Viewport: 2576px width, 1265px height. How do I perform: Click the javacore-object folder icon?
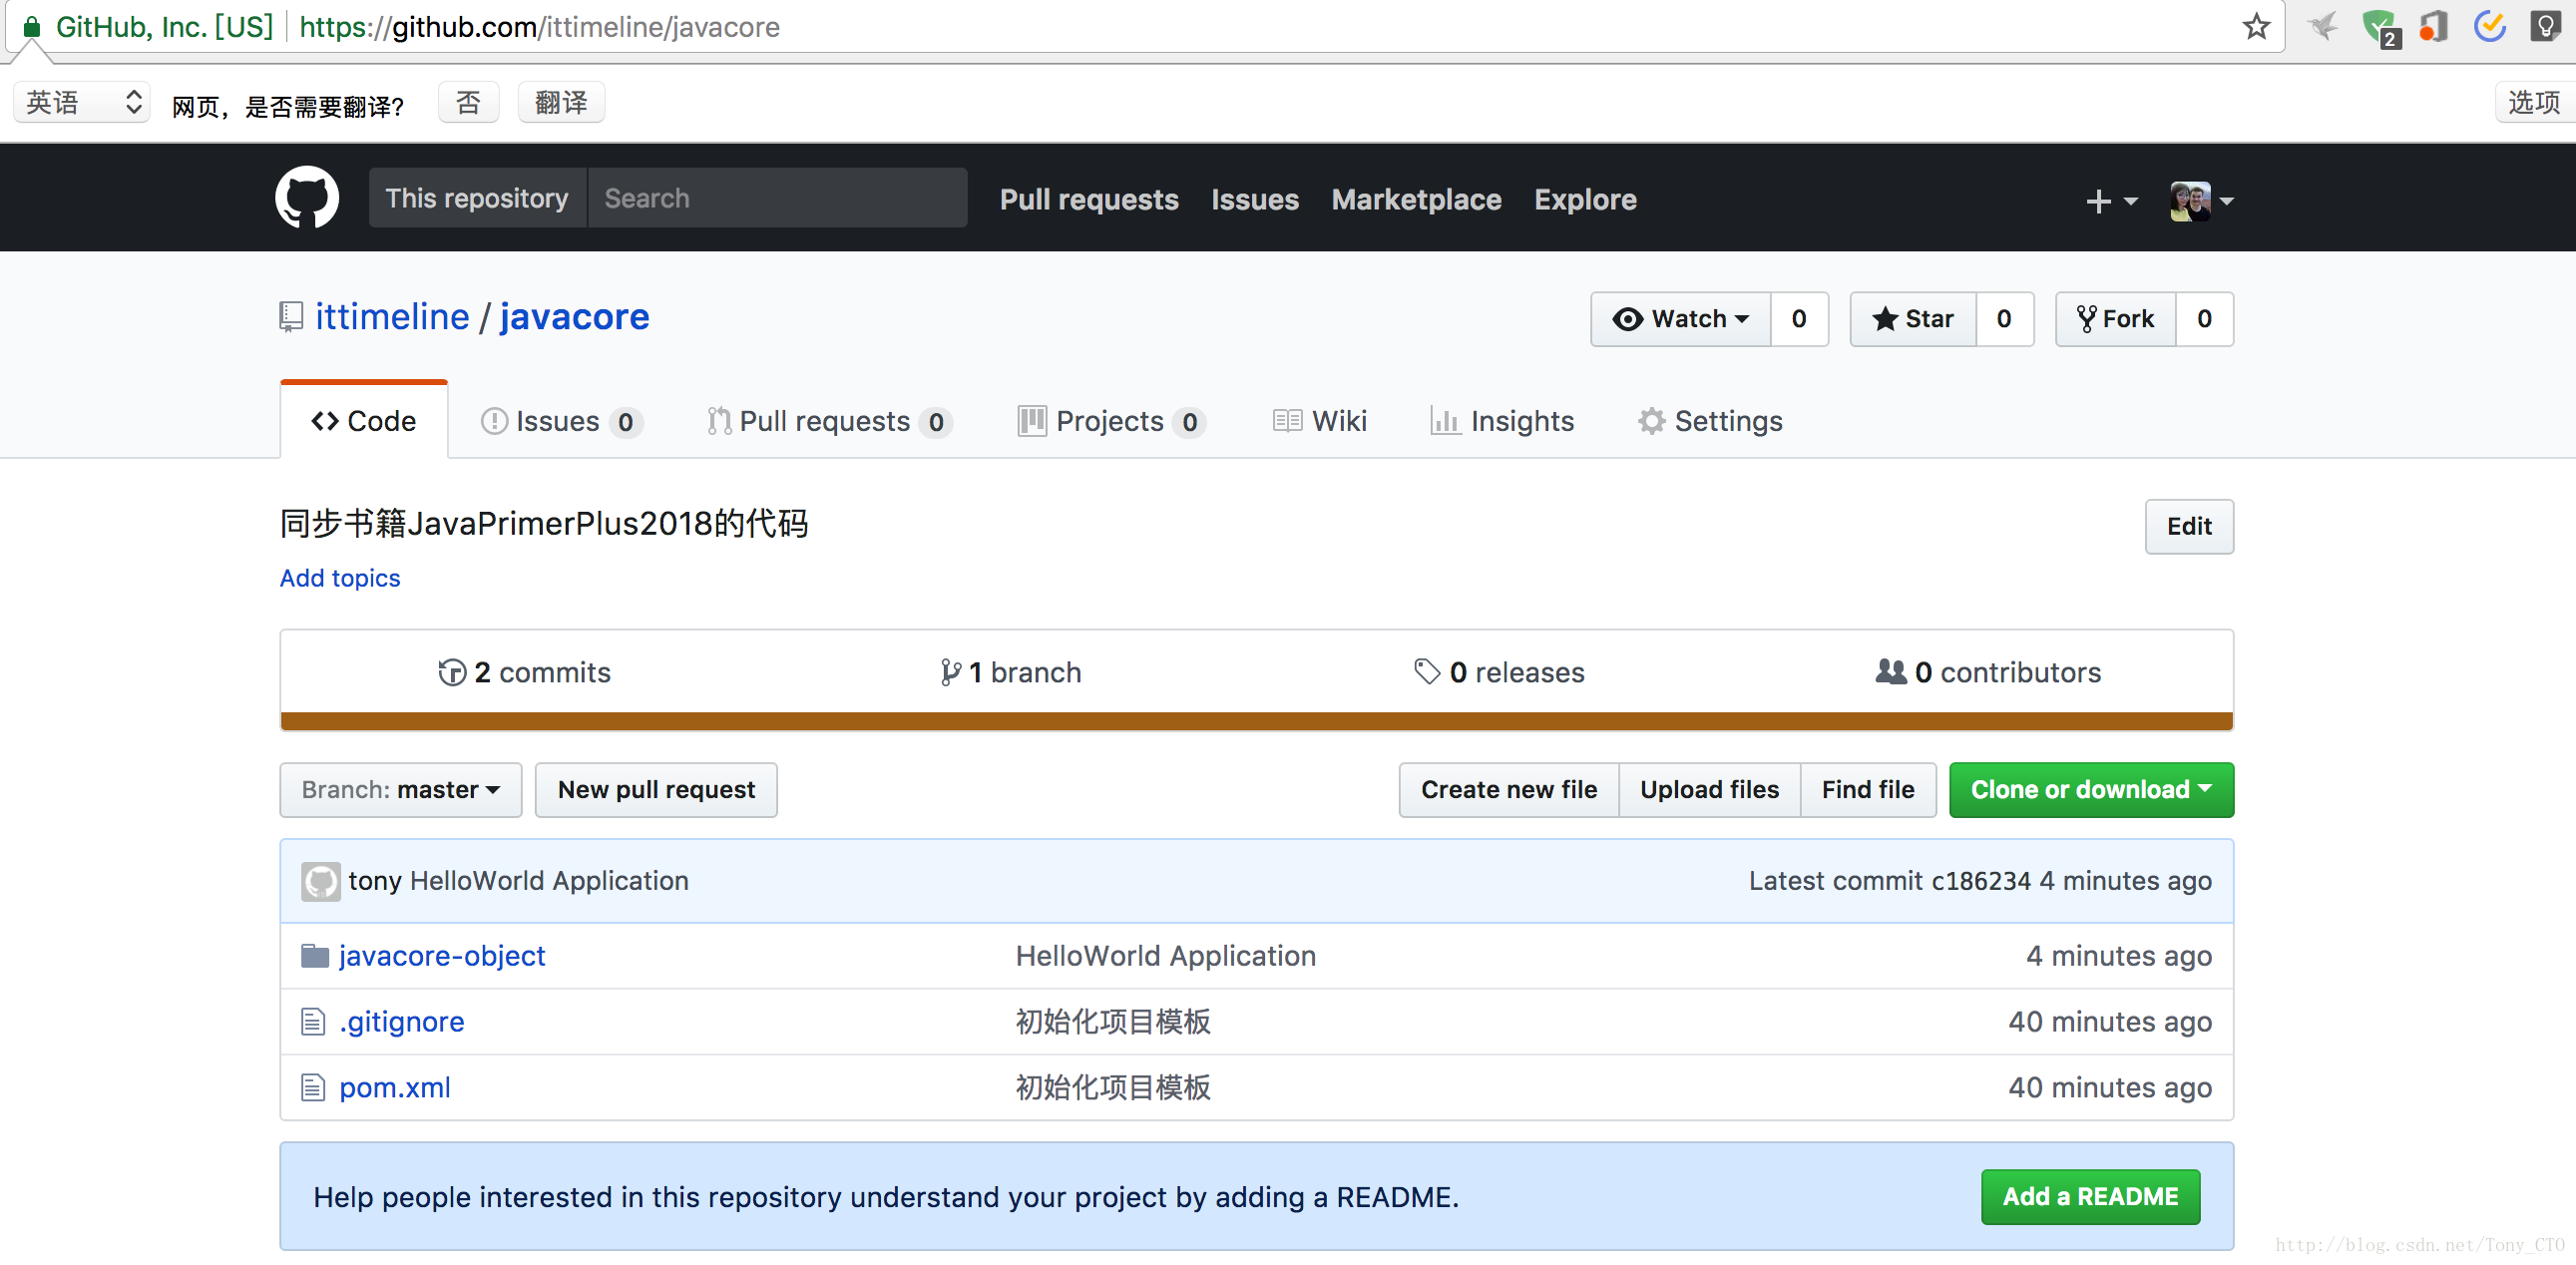(x=315, y=956)
